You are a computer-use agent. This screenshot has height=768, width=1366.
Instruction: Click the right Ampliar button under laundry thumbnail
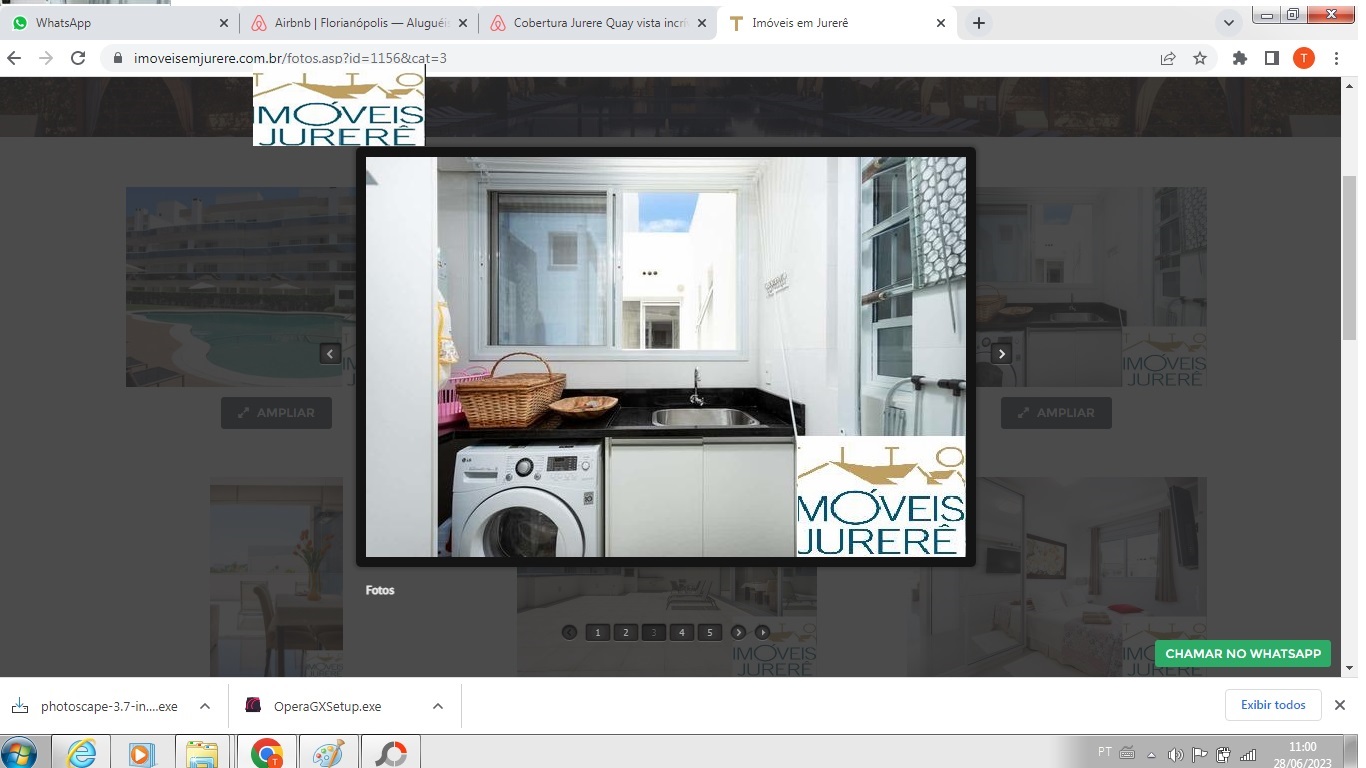(1056, 413)
